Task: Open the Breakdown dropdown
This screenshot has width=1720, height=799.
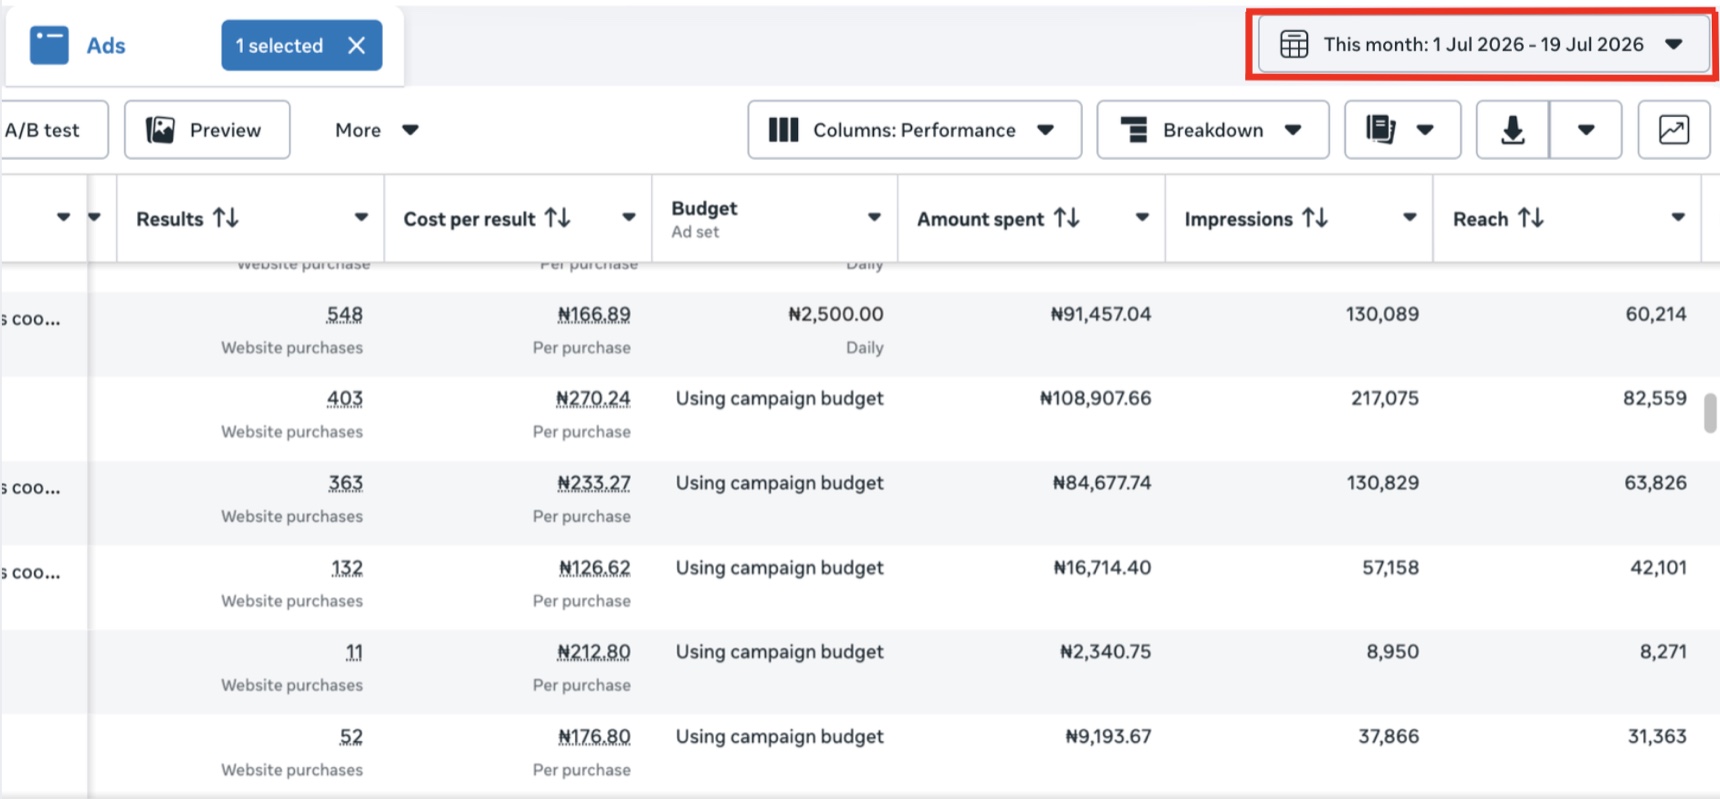Action: (x=1212, y=129)
